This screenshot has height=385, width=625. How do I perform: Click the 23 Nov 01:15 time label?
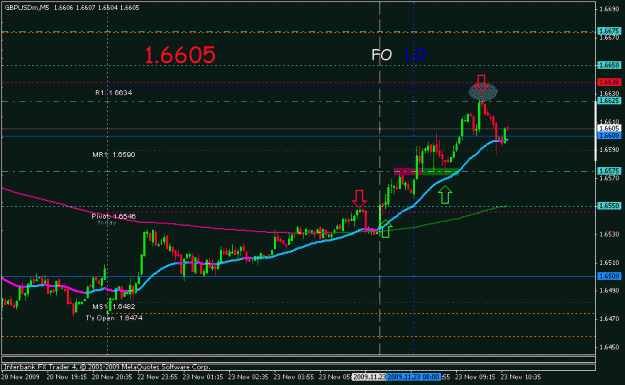pos(203,377)
